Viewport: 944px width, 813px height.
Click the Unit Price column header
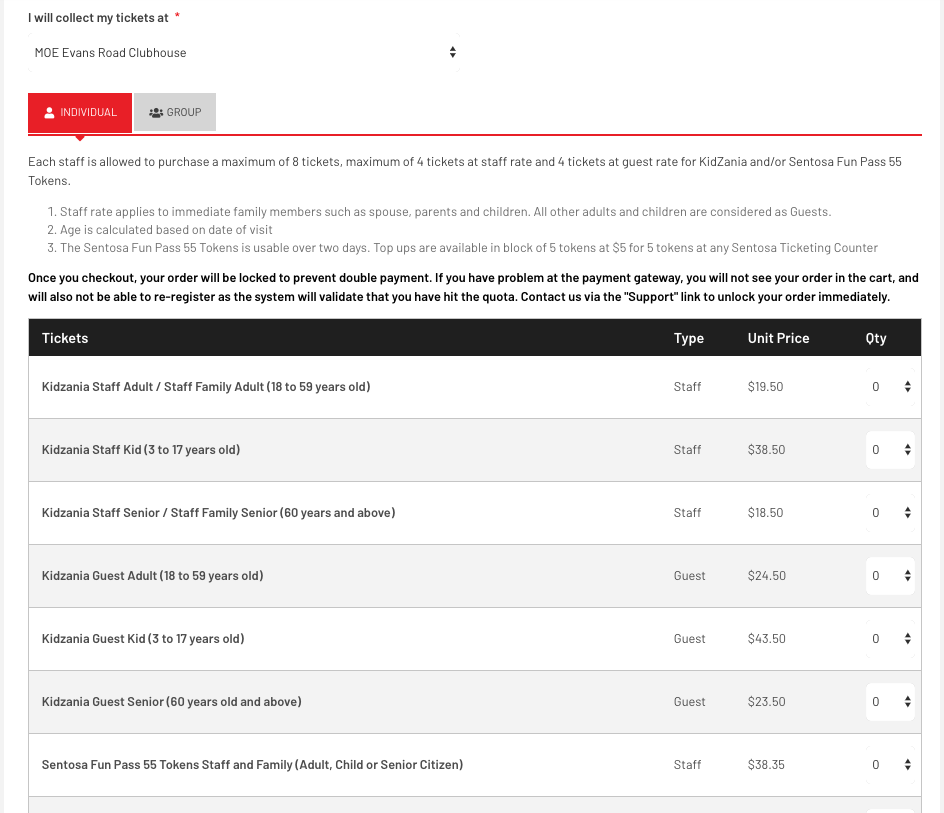click(x=778, y=338)
